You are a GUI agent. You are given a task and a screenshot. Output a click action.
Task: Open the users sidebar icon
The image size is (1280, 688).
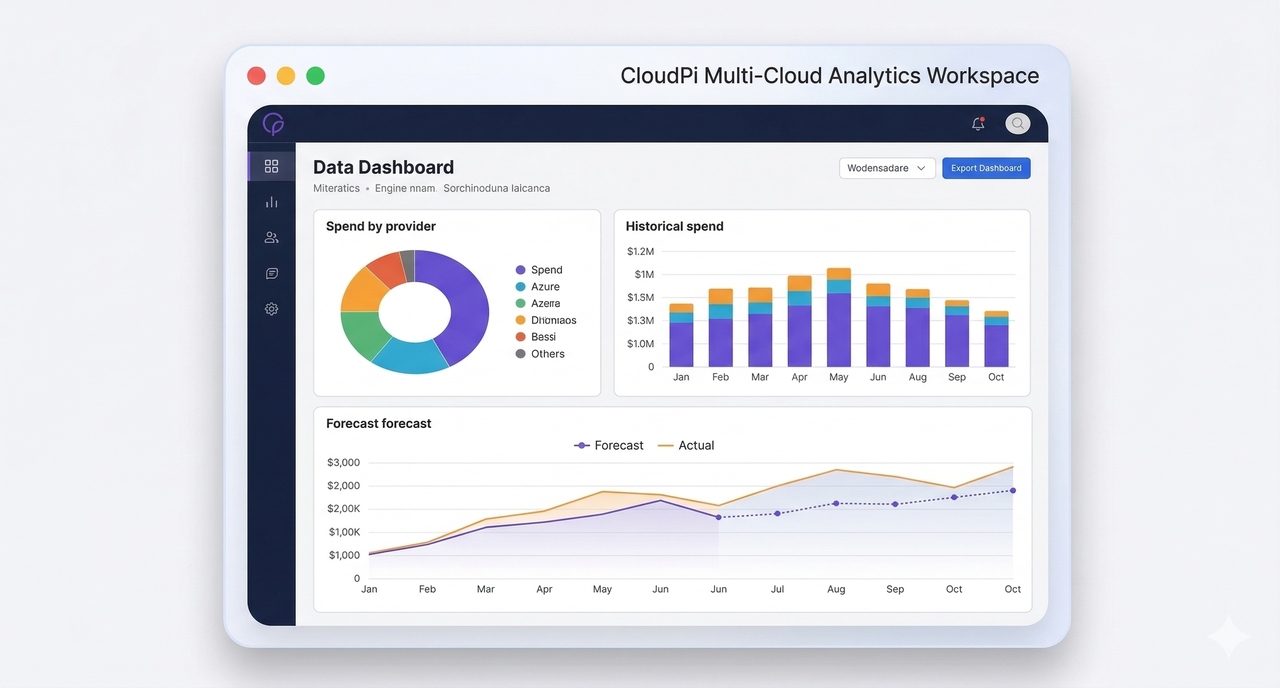click(x=271, y=238)
